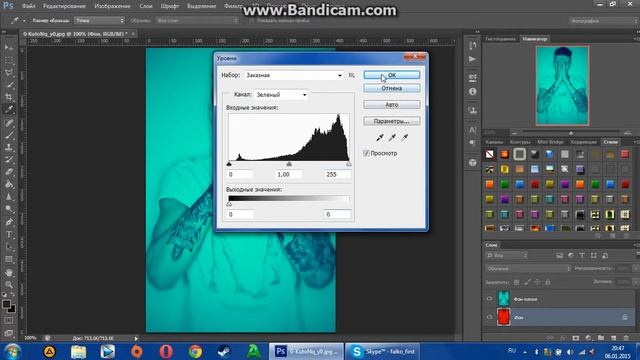
Task: Click the black input level slider triangle
Action: click(x=229, y=164)
